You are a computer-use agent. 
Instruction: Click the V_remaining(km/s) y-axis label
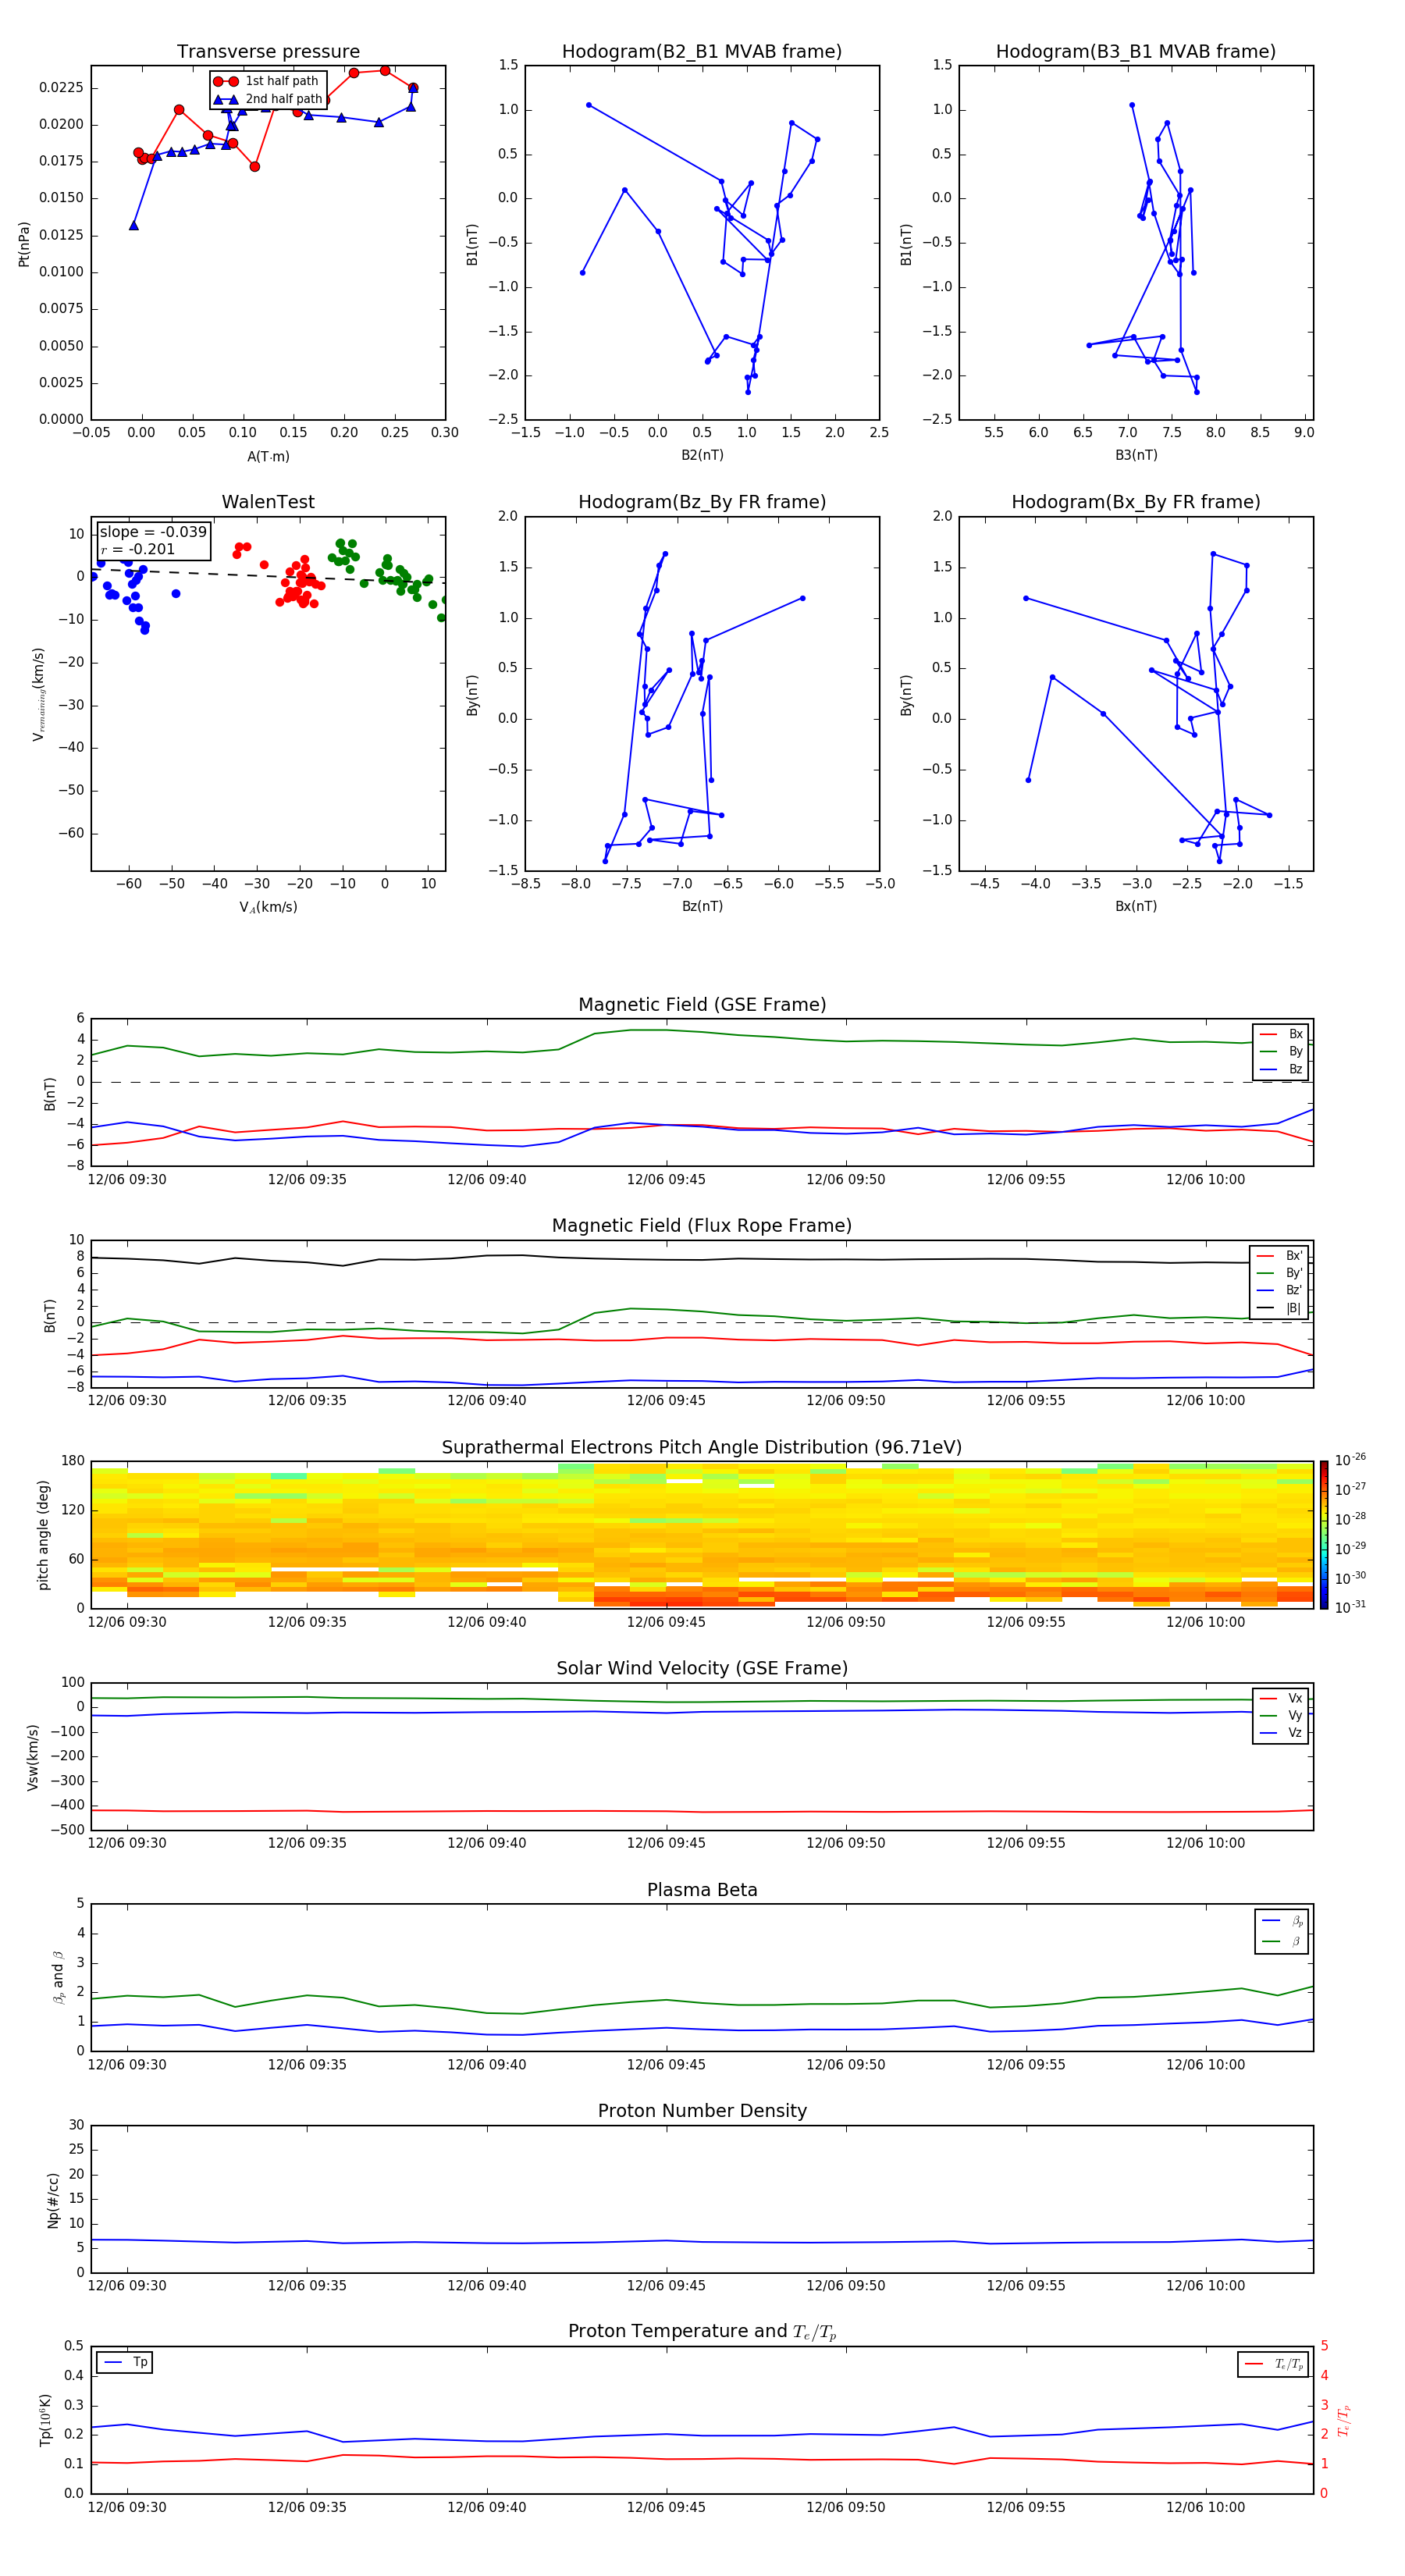point(38,695)
